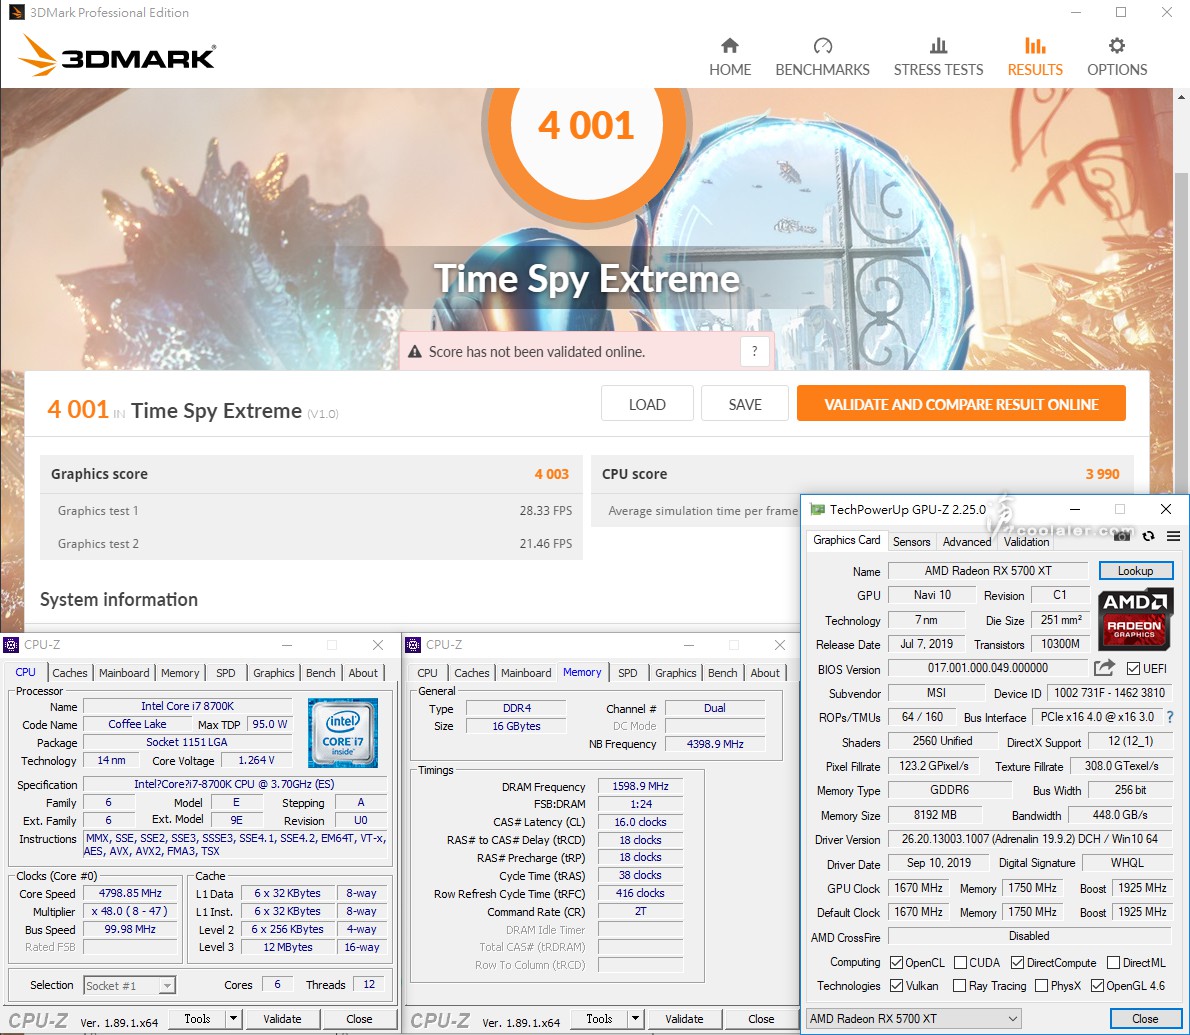Screen dimensions: 1190x1035
Task: Click the Graphics score value 4 003
Action: click(552, 473)
